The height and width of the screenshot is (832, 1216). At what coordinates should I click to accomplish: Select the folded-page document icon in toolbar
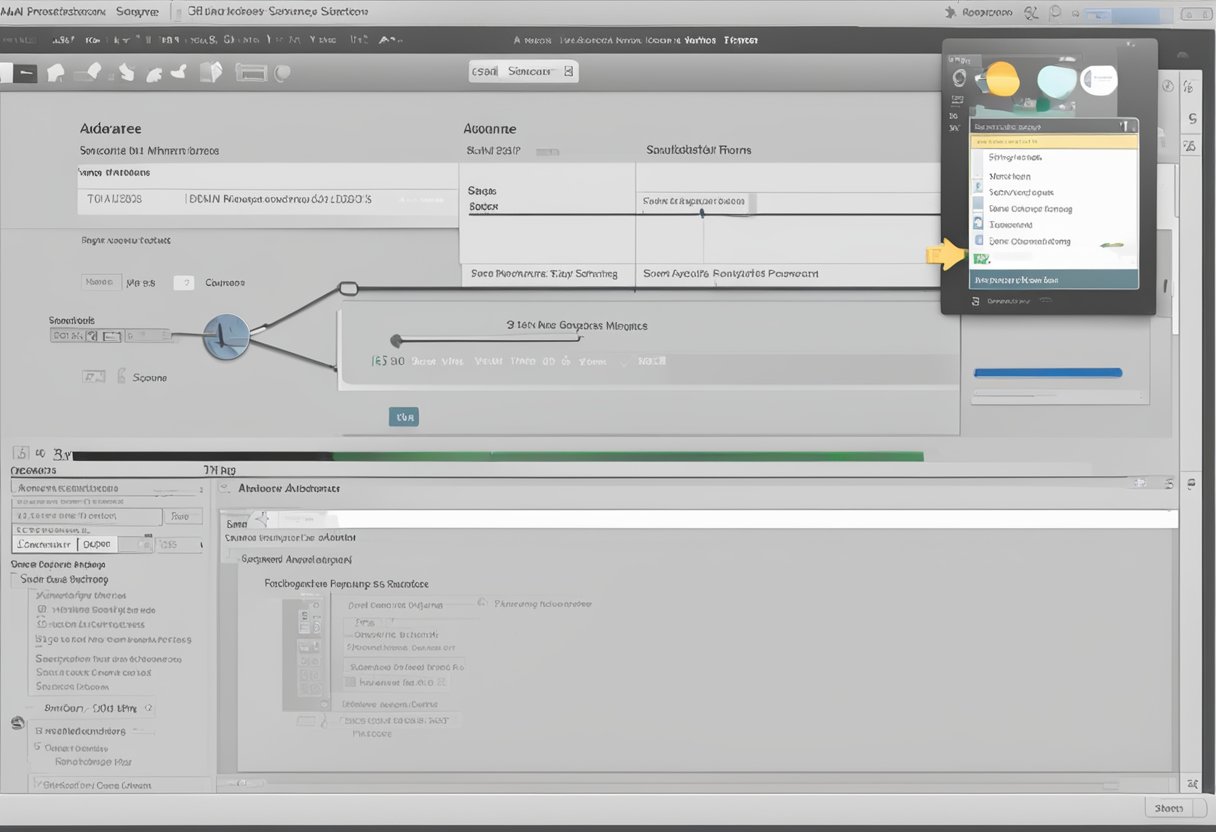211,72
